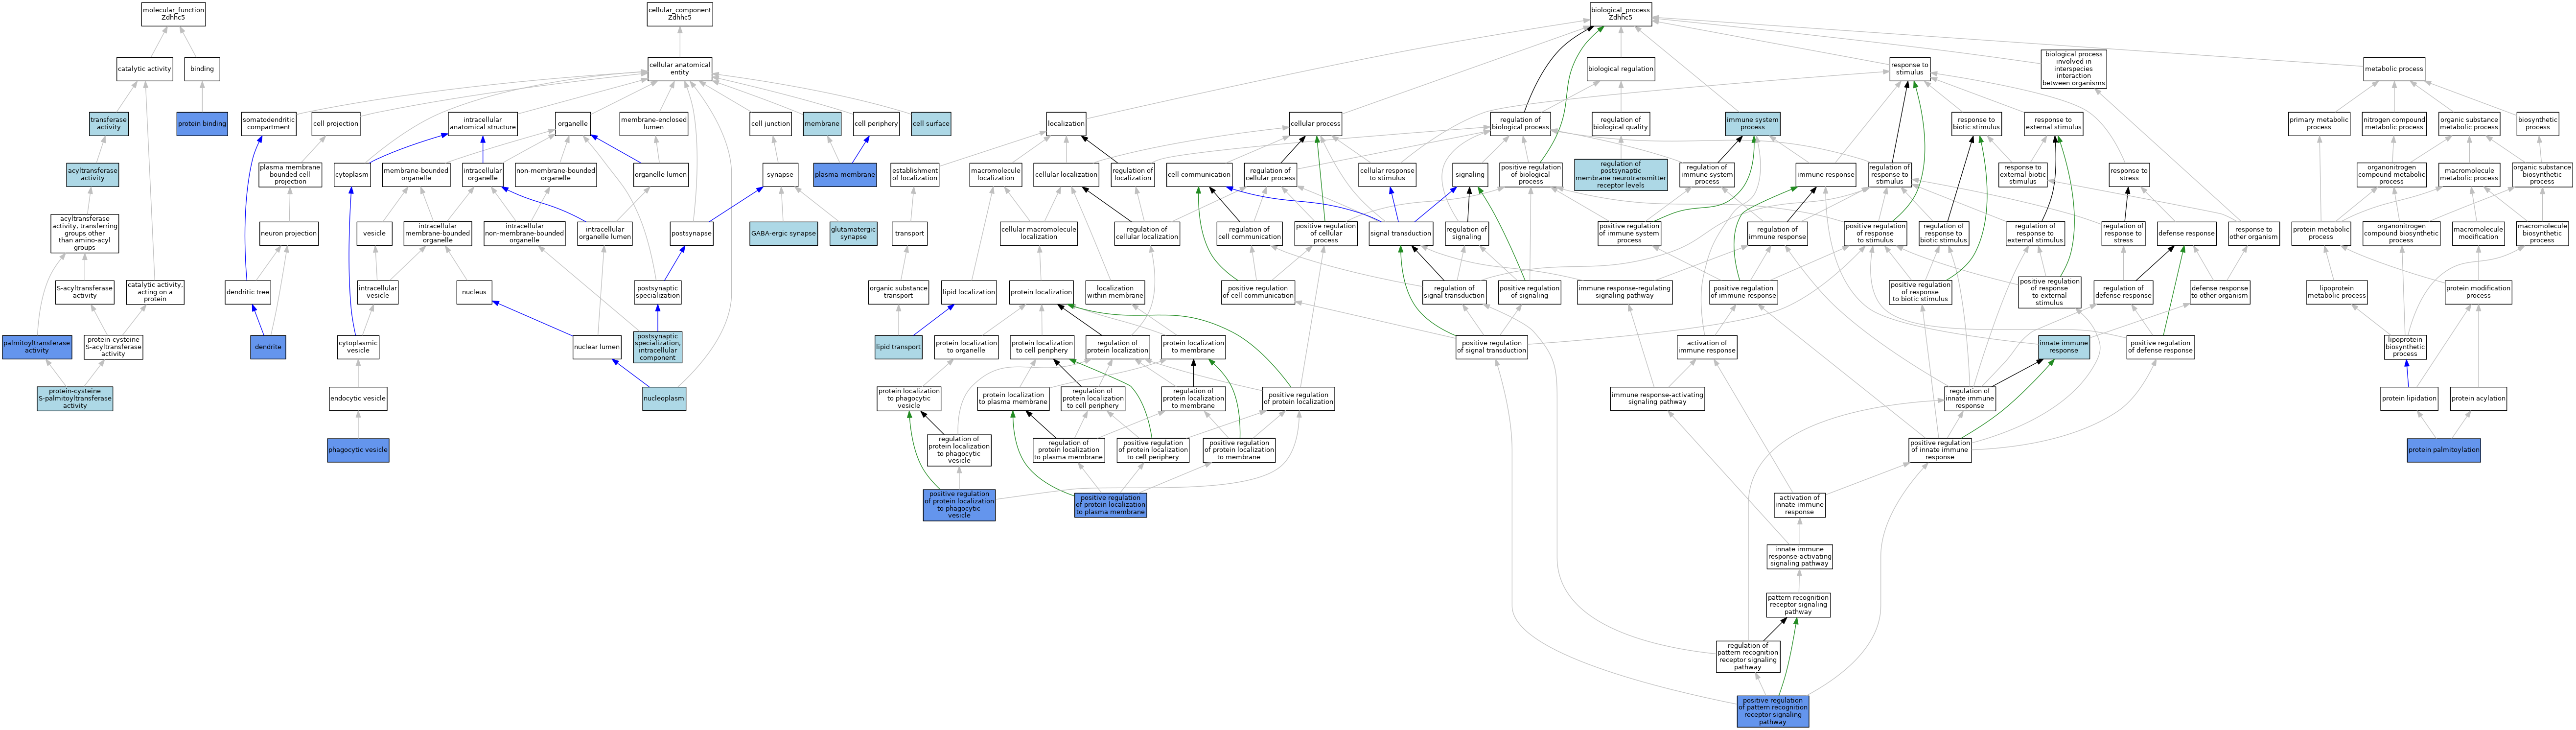This screenshot has width=2576, height=730.
Task: Click the 'lipid localization' node
Action: [x=969, y=293]
